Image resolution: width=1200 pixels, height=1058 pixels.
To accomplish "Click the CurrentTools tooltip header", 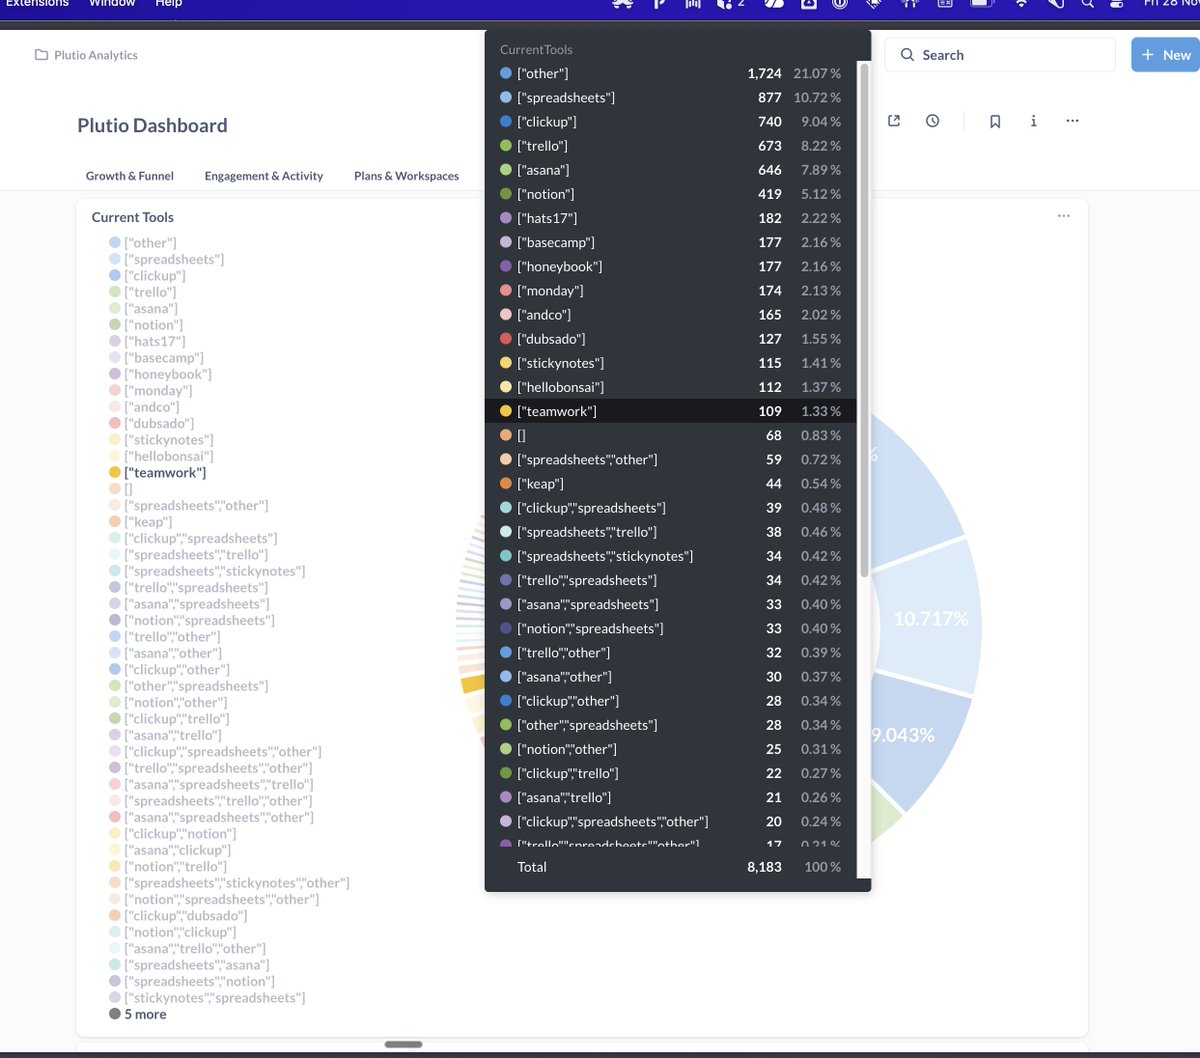I will click(536, 49).
